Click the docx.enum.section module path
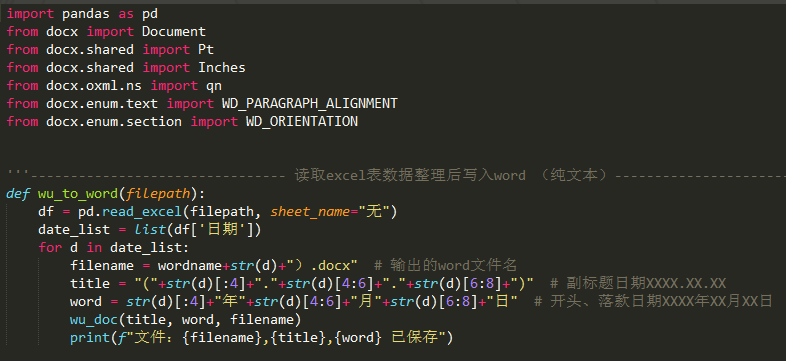Image resolution: width=786 pixels, height=361 pixels. coord(114,122)
